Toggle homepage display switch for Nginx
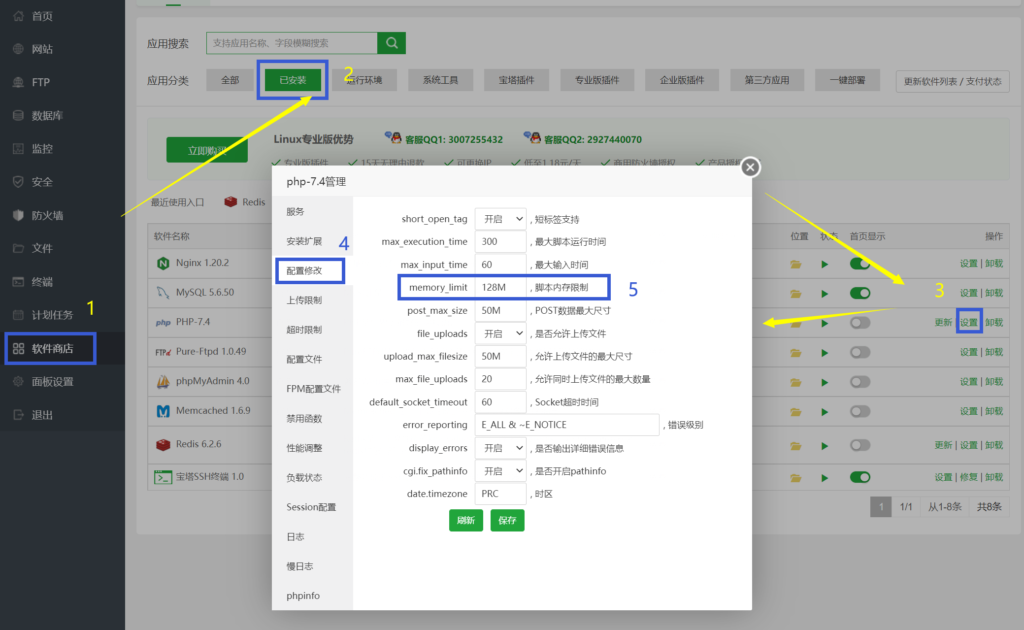This screenshot has width=1024, height=630. (x=860, y=264)
